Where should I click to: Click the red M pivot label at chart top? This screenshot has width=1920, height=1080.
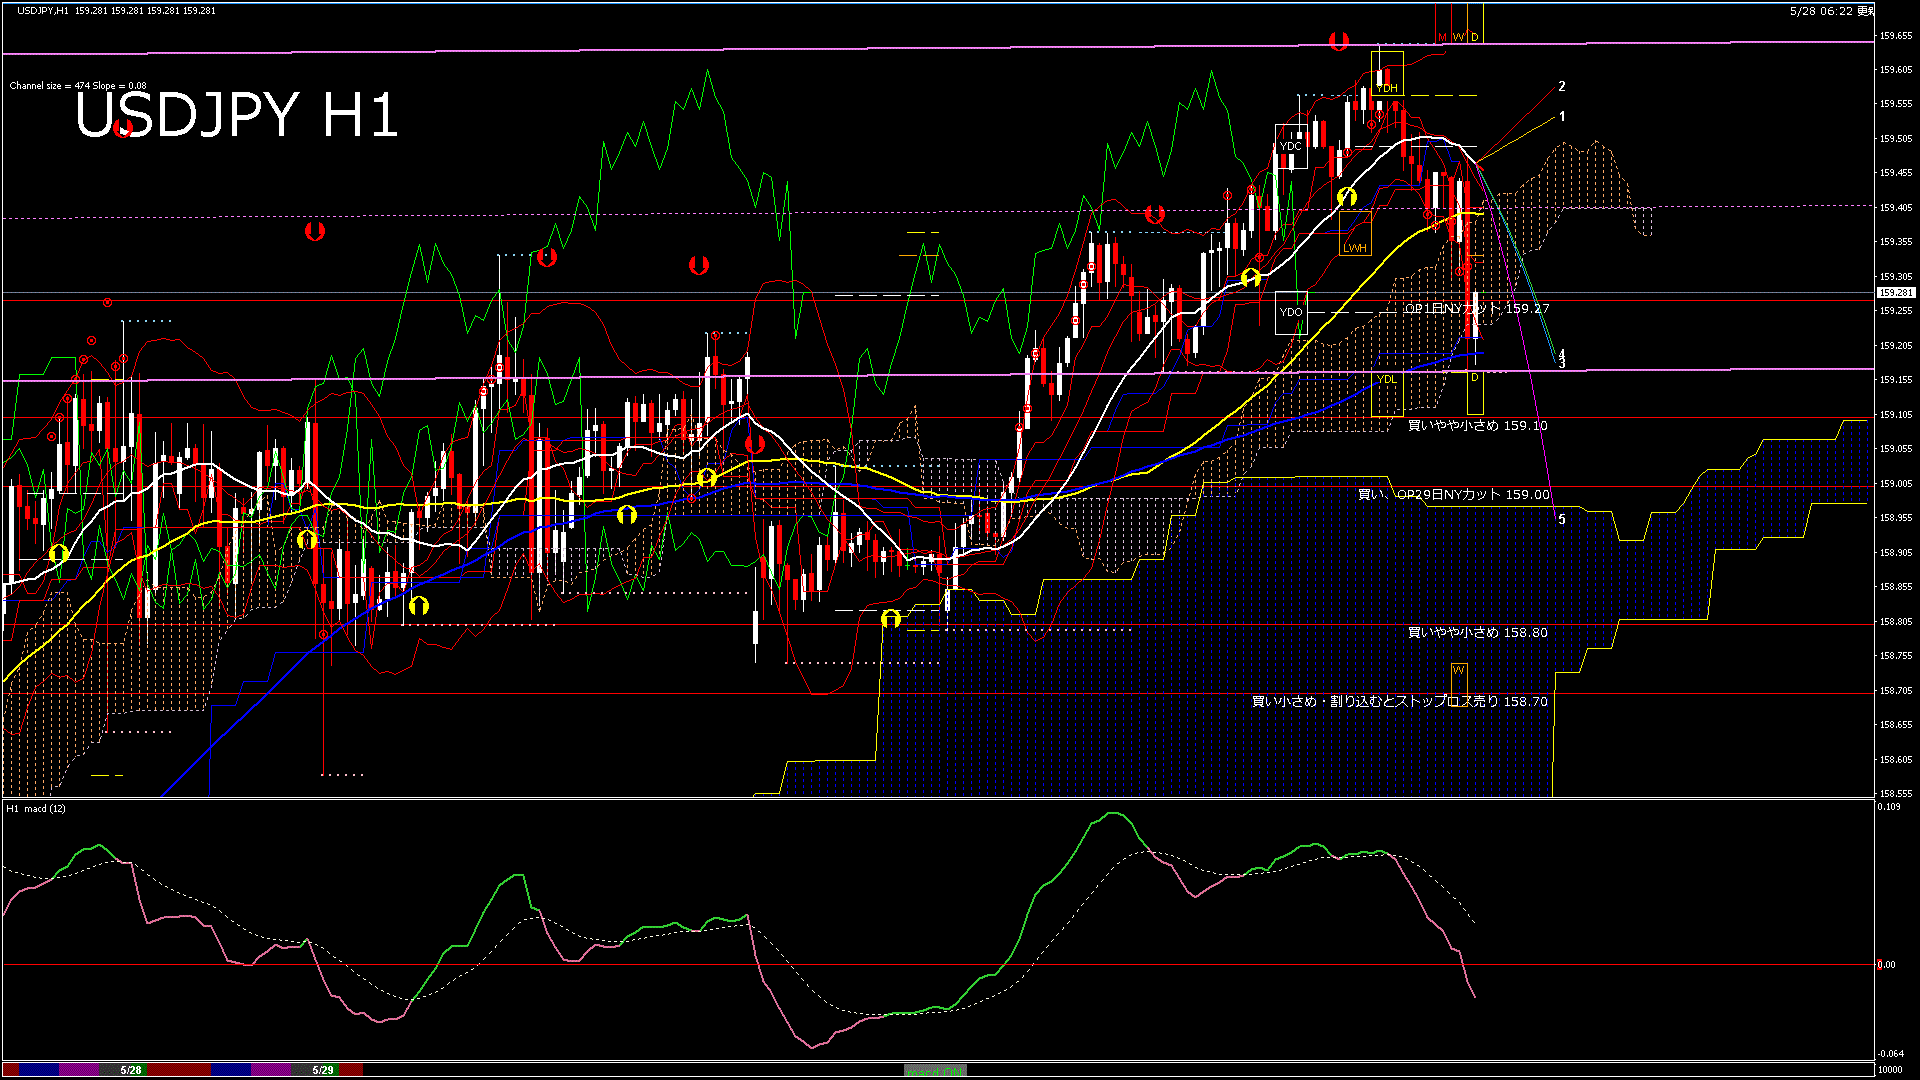coord(1442,37)
